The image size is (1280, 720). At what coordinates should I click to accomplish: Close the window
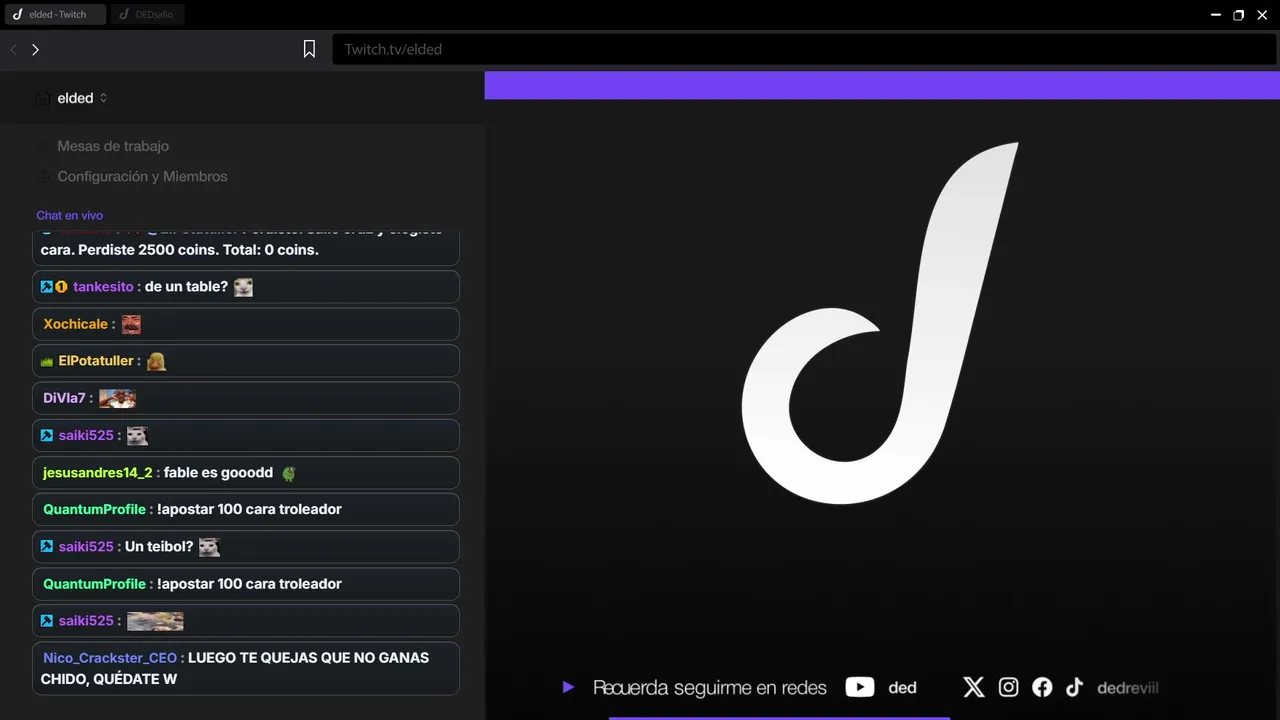[x=1262, y=15]
